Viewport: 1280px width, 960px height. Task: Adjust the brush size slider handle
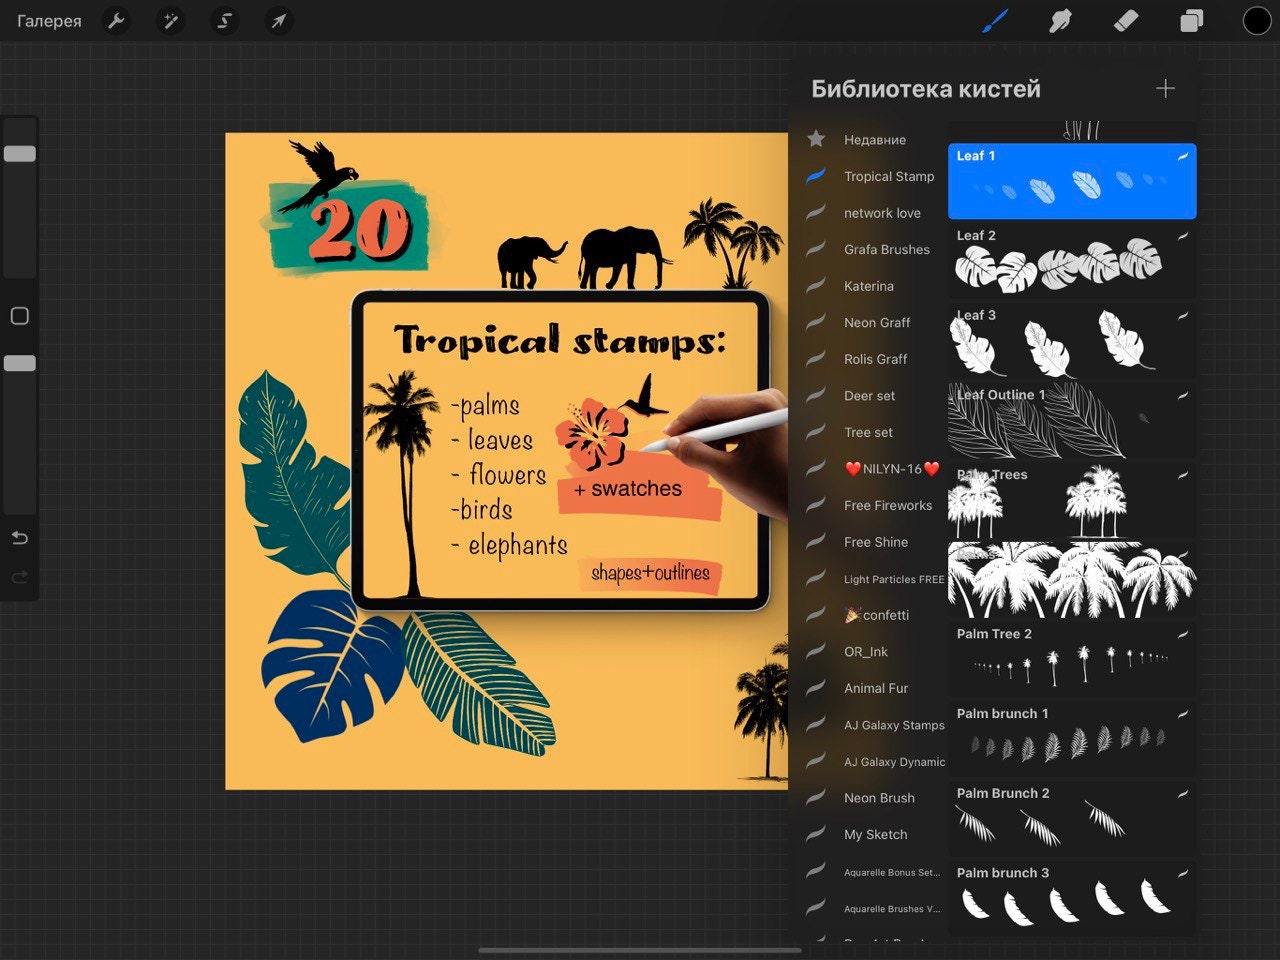pos(20,154)
